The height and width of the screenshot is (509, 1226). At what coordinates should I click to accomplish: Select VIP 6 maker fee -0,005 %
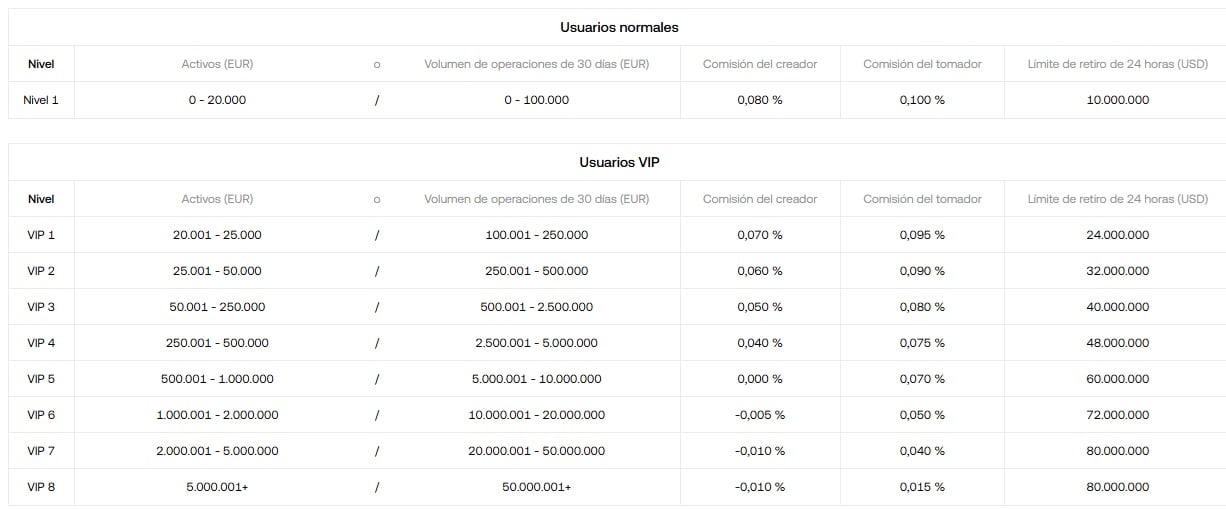[760, 415]
